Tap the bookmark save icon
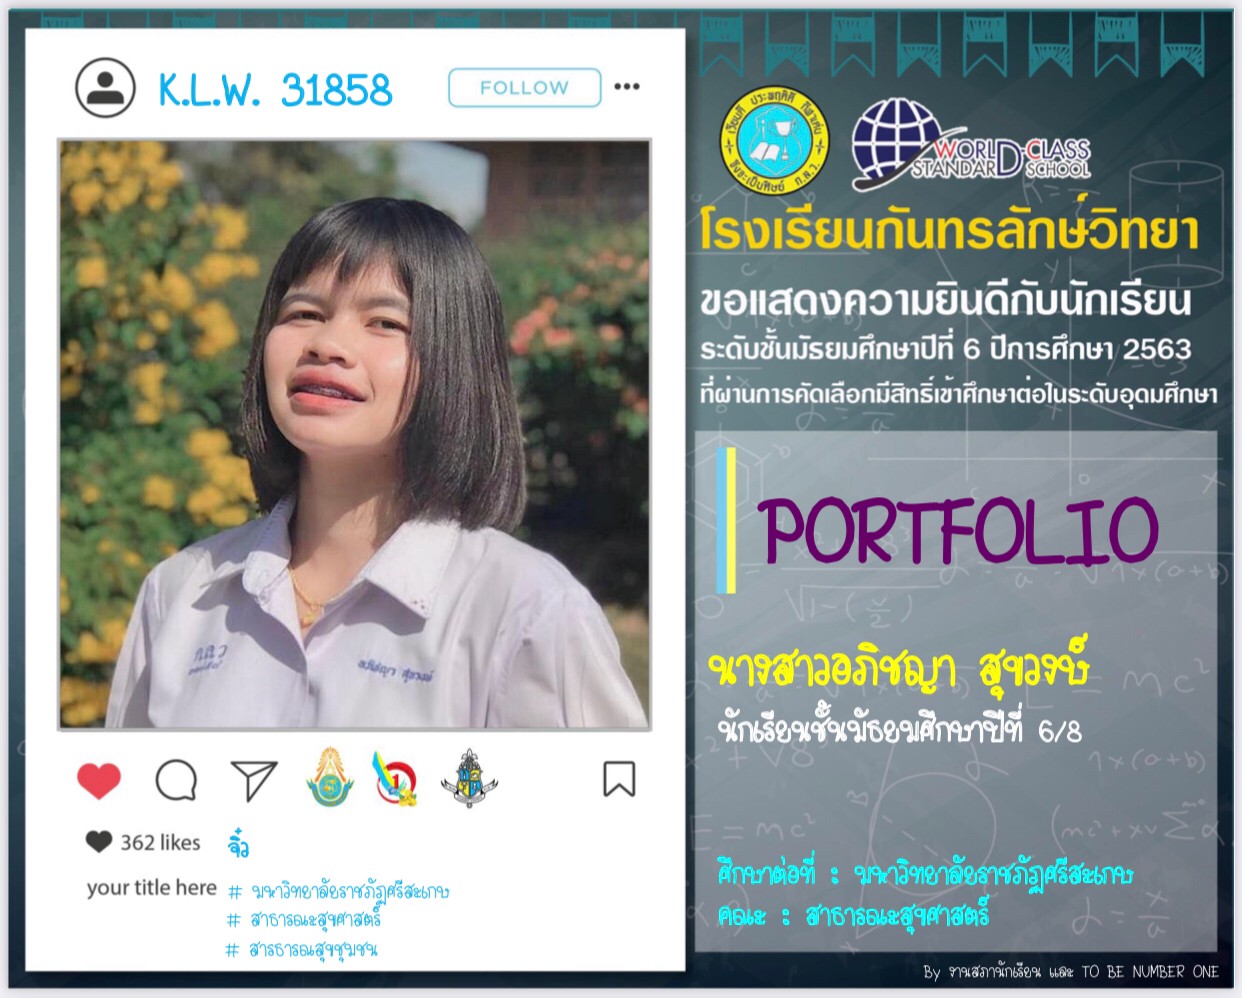The image size is (1242, 998). click(x=619, y=779)
